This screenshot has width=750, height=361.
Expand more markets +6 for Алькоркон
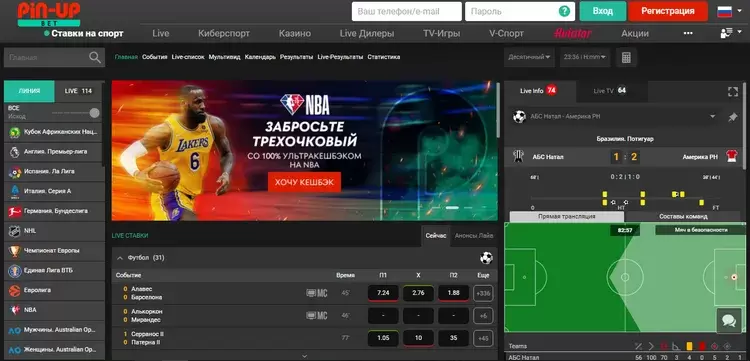pyautogui.click(x=483, y=316)
